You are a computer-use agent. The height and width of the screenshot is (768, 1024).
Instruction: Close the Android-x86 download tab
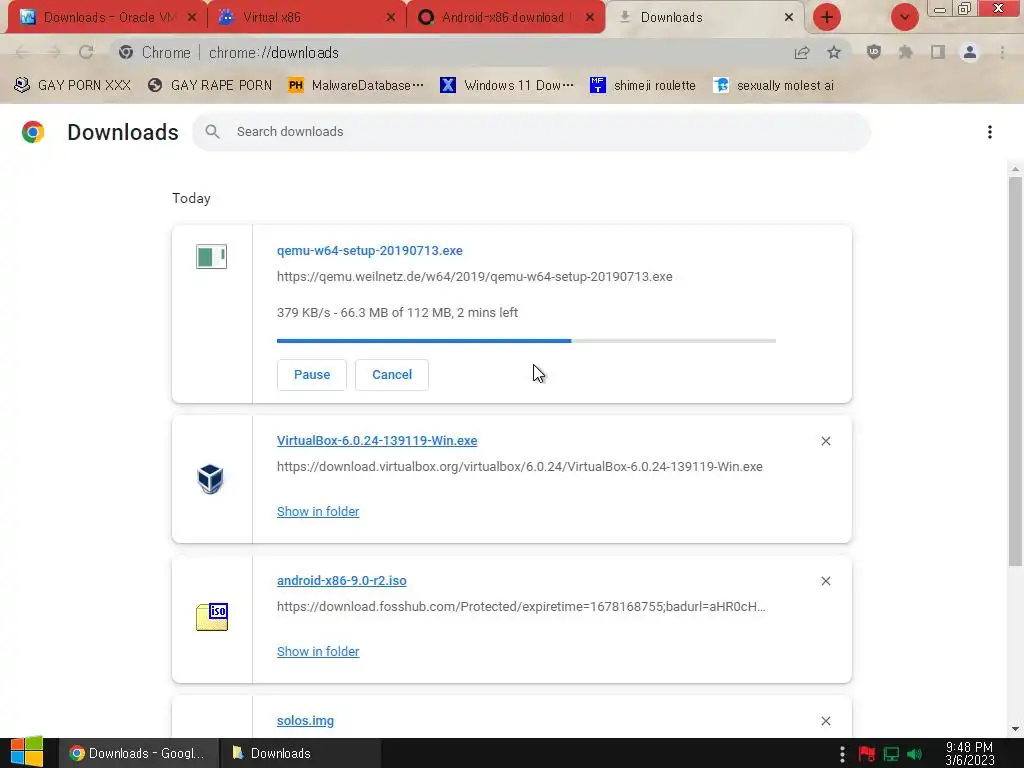click(x=590, y=18)
